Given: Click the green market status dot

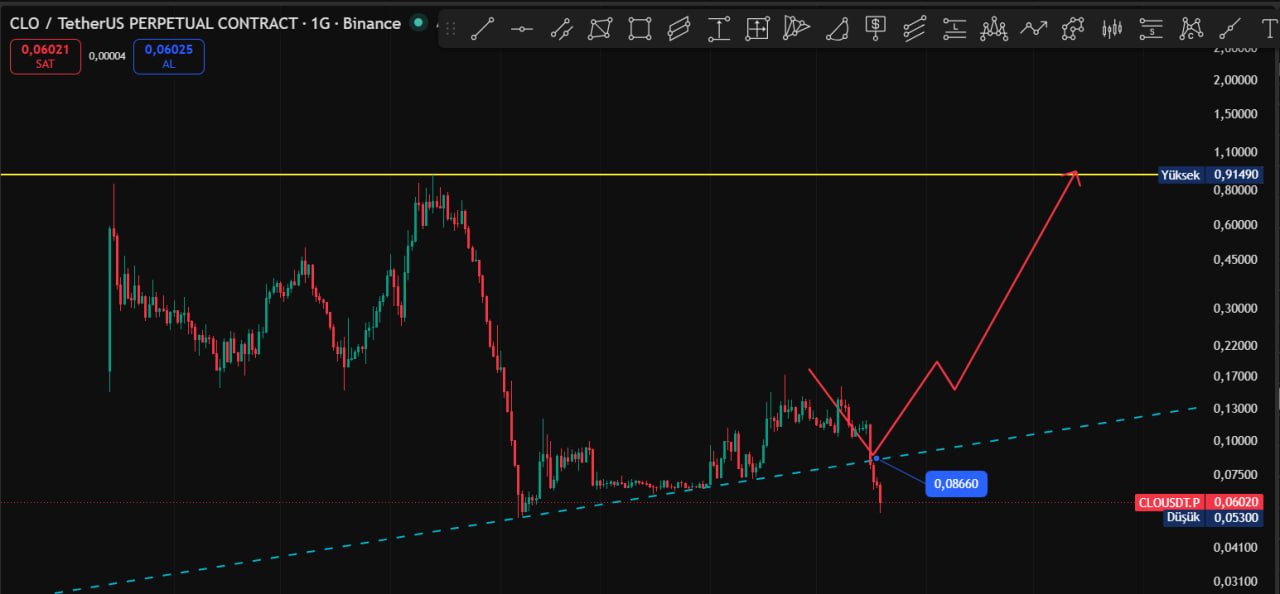Looking at the screenshot, I should pyautogui.click(x=418, y=23).
